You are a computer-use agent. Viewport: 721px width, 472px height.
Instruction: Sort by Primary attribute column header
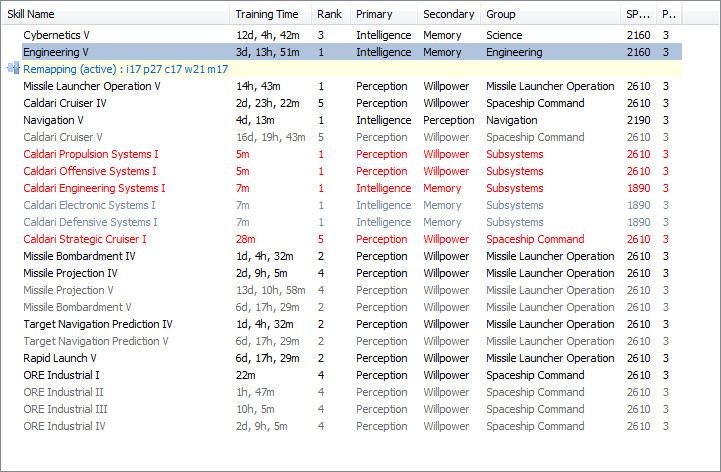point(384,14)
